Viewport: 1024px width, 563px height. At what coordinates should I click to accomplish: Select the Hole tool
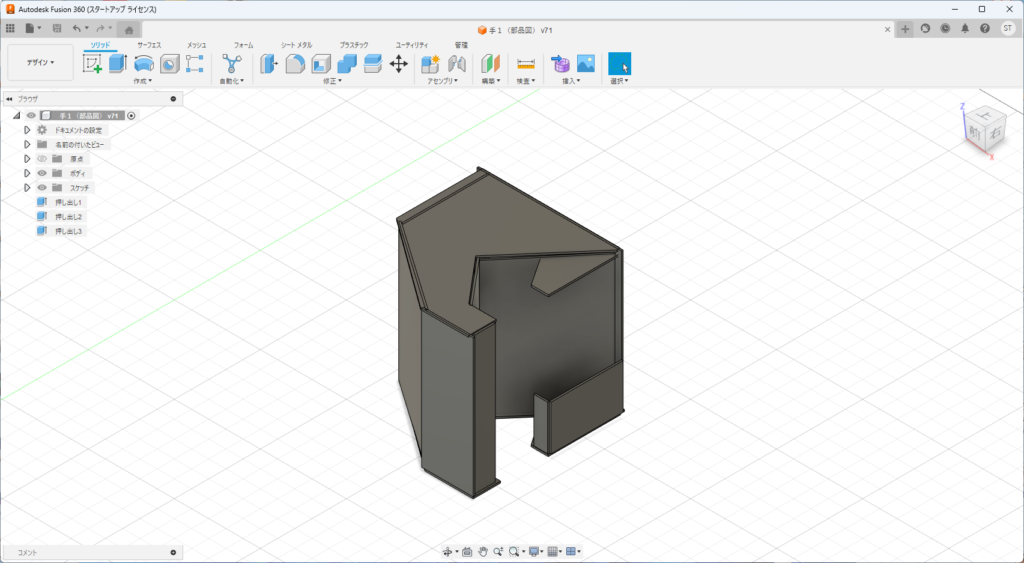click(170, 64)
